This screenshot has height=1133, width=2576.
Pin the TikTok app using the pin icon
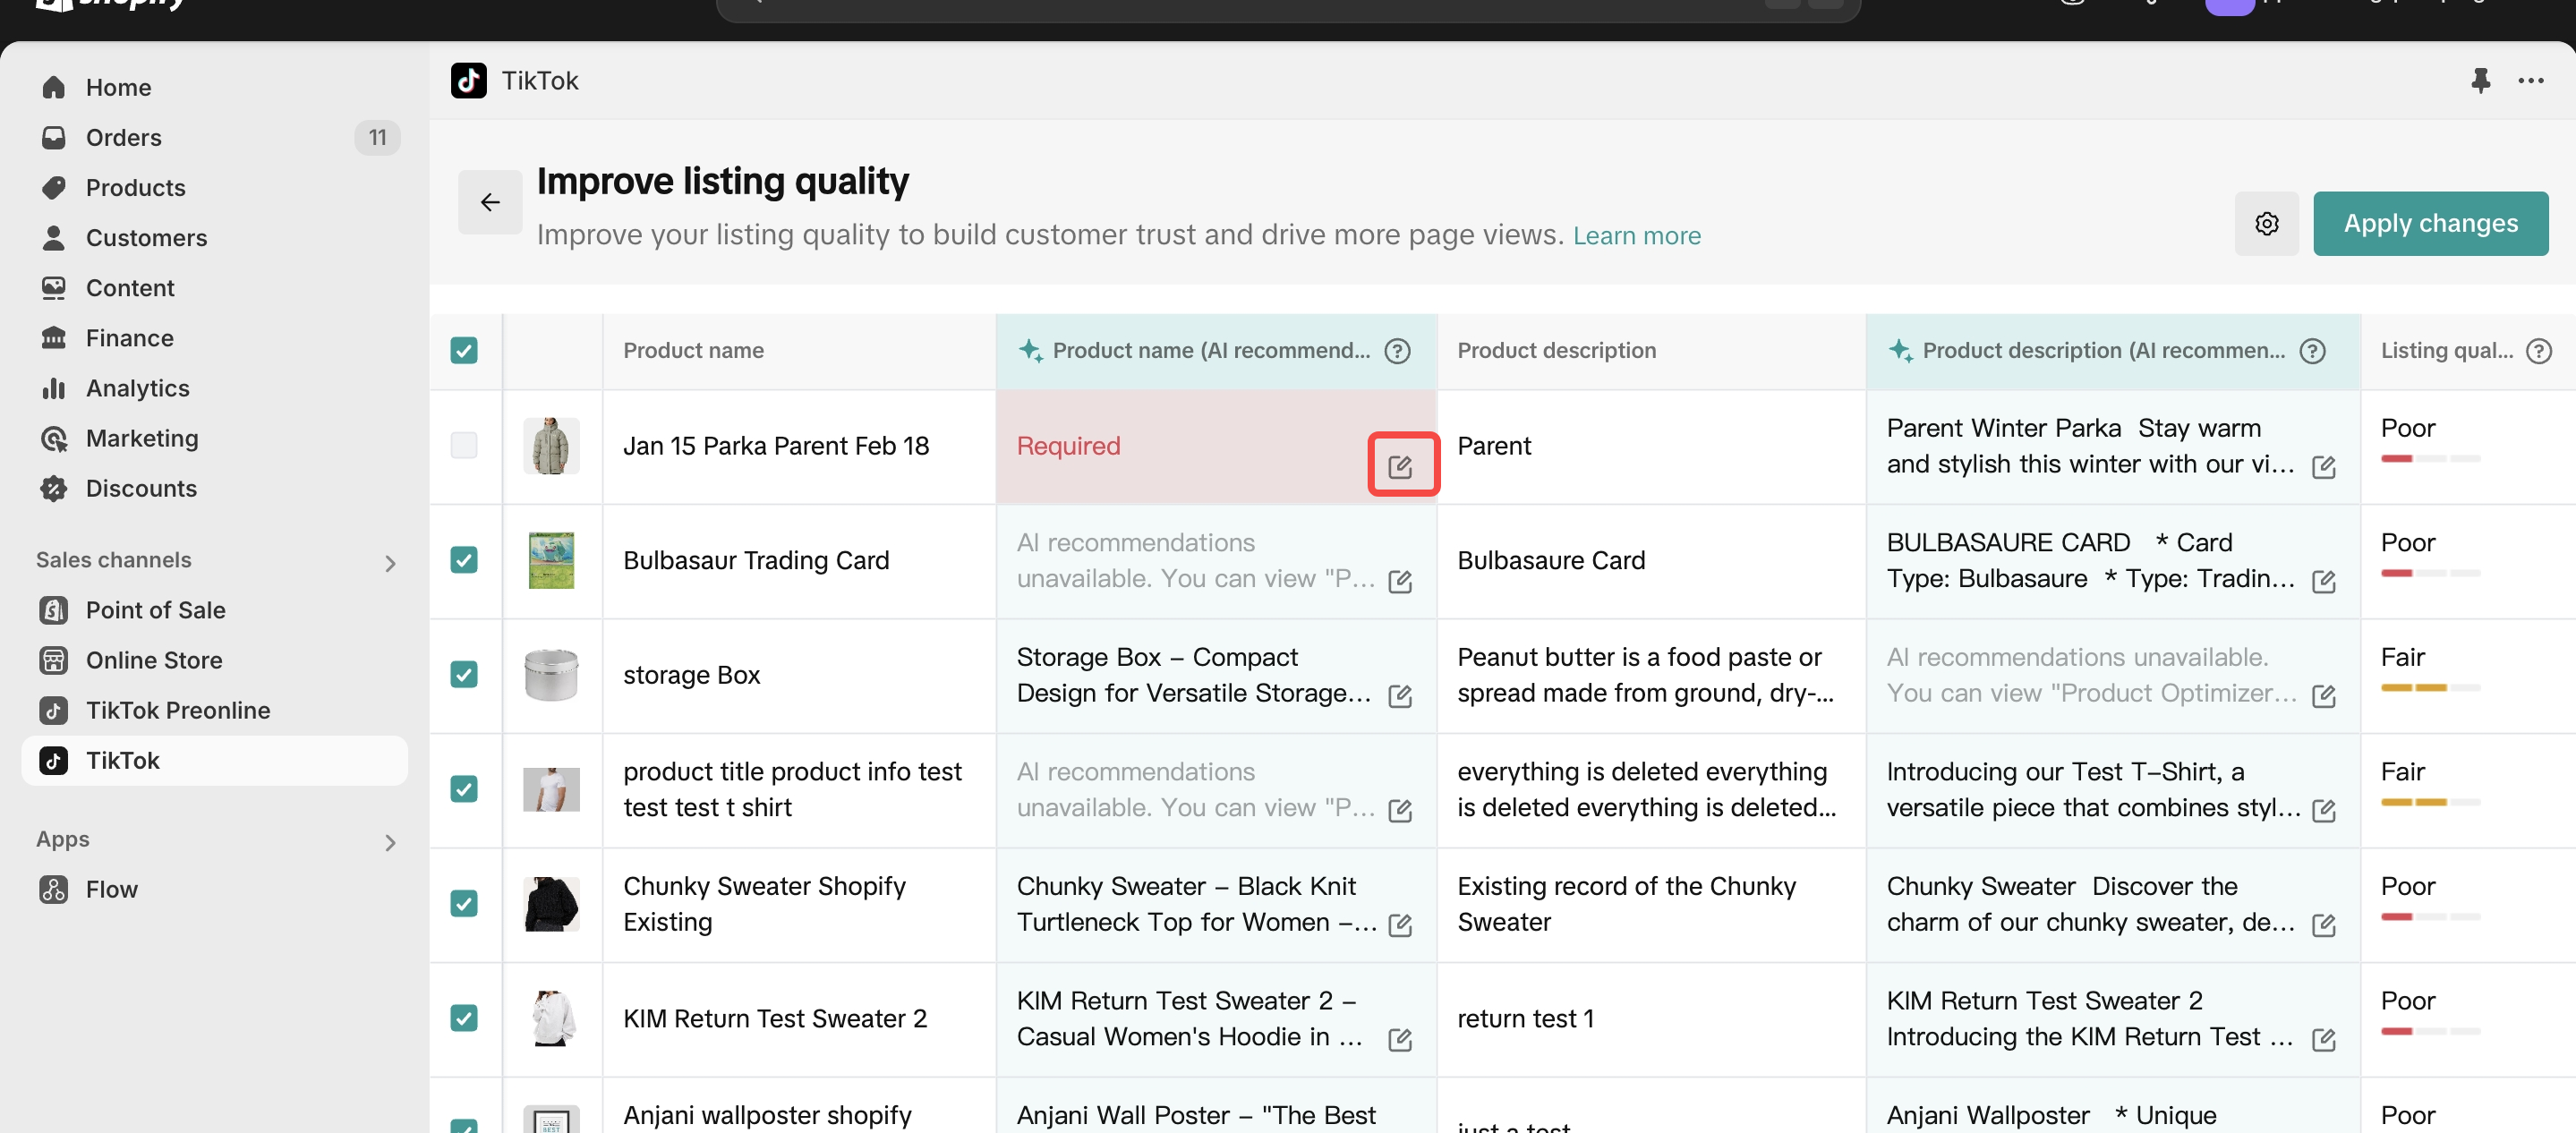[2480, 80]
